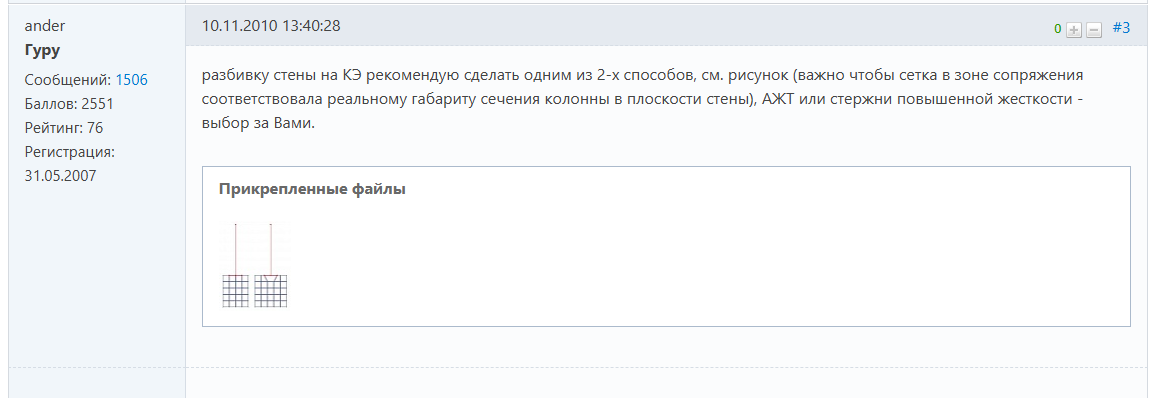Viewport: 1157px width, 398px height.
Task: Click the Сообщений label text
Action: pos(68,80)
